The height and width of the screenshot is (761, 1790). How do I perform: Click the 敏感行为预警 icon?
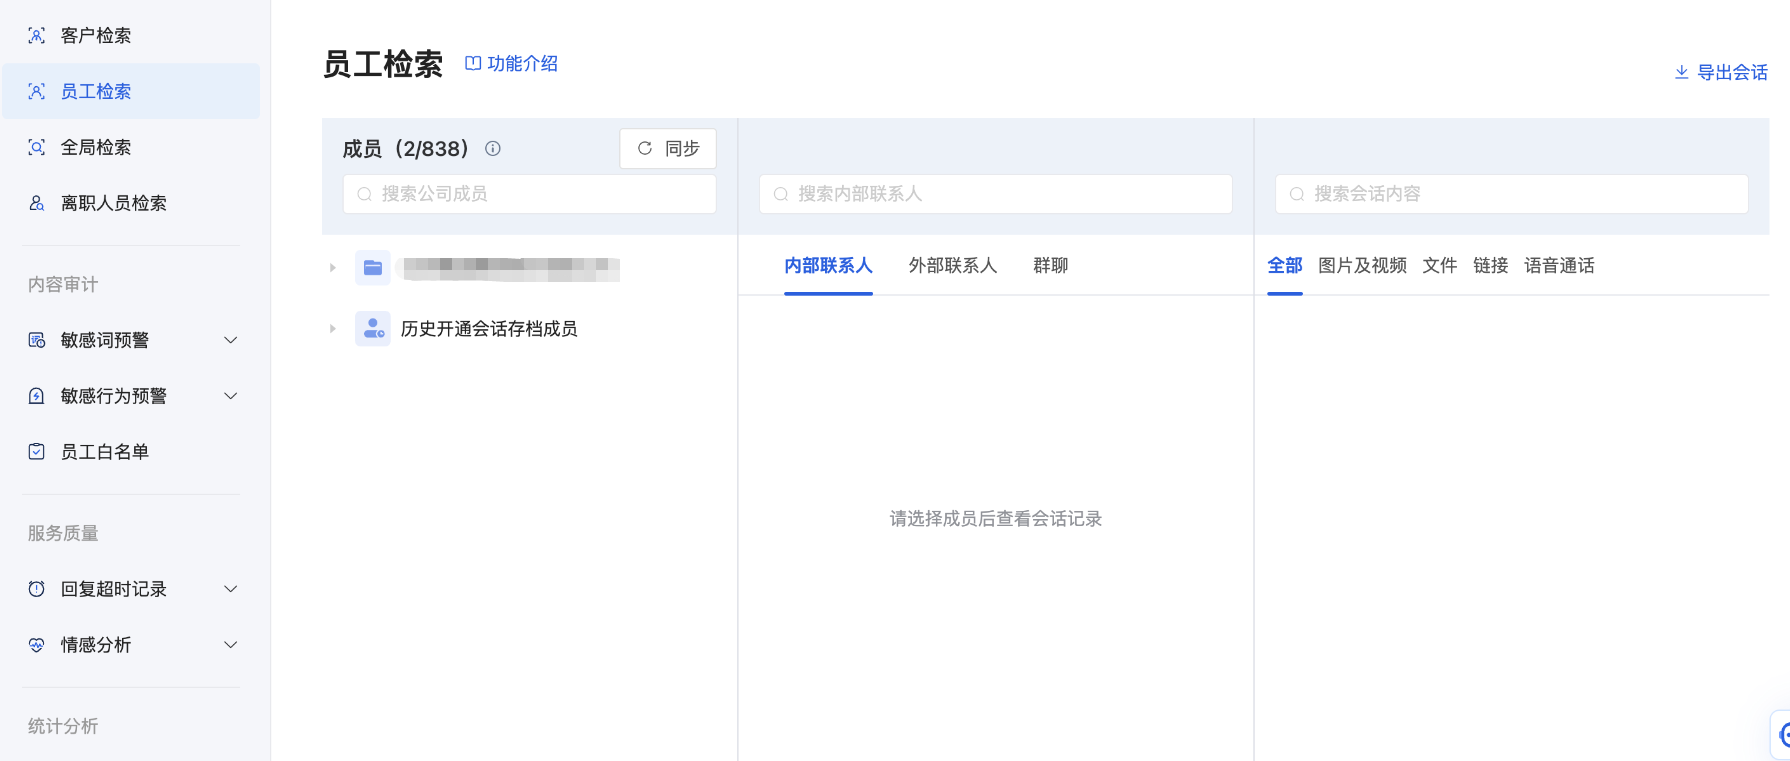point(37,396)
